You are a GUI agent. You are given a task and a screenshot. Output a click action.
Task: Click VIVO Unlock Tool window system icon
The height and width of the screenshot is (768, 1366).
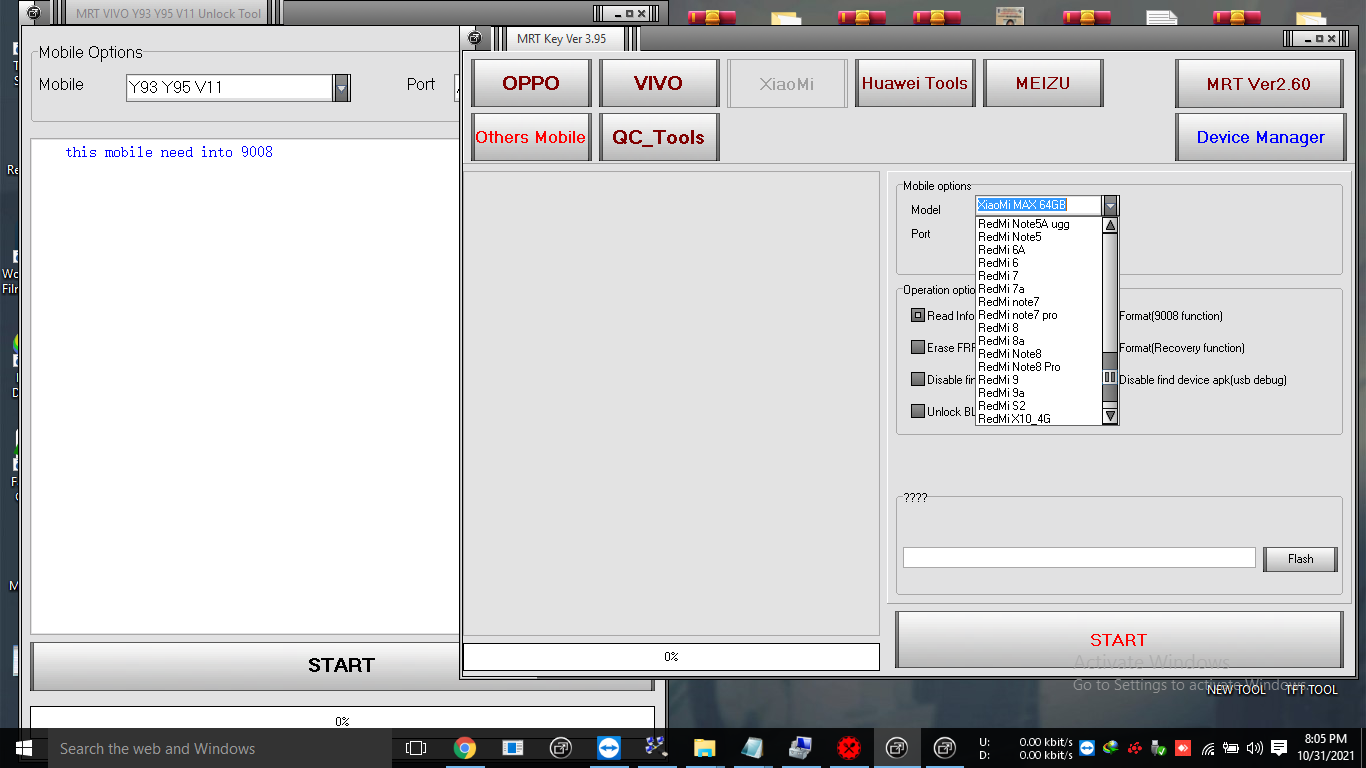point(34,14)
